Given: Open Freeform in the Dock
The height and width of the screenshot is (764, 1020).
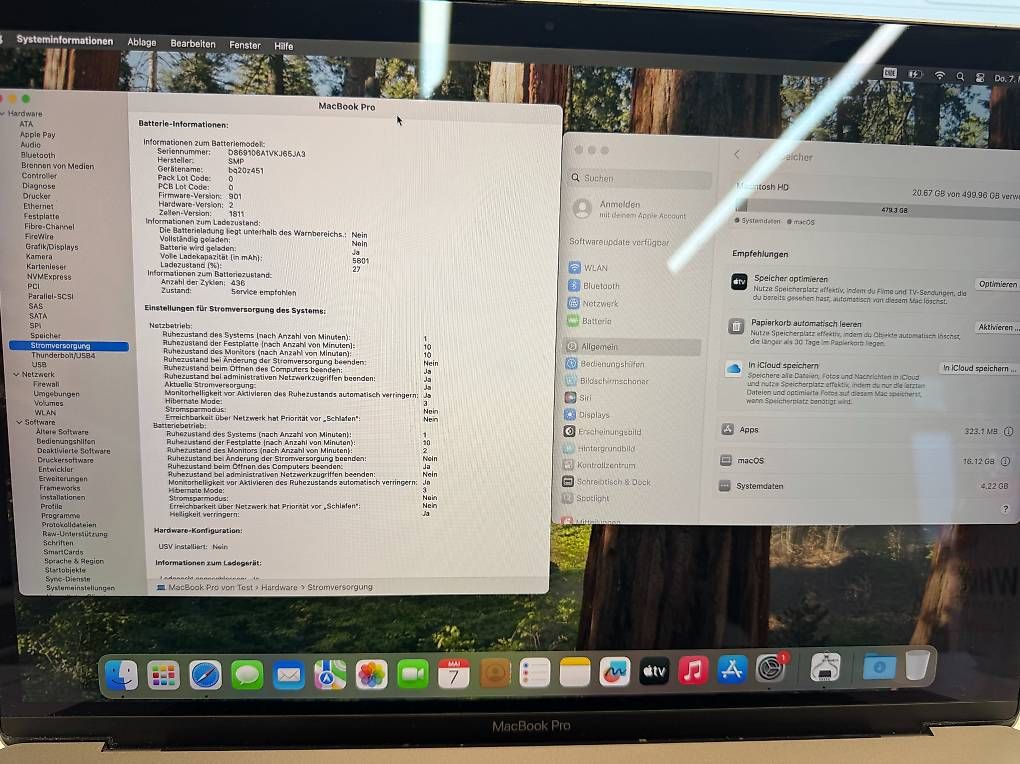Looking at the screenshot, I should pyautogui.click(x=615, y=672).
